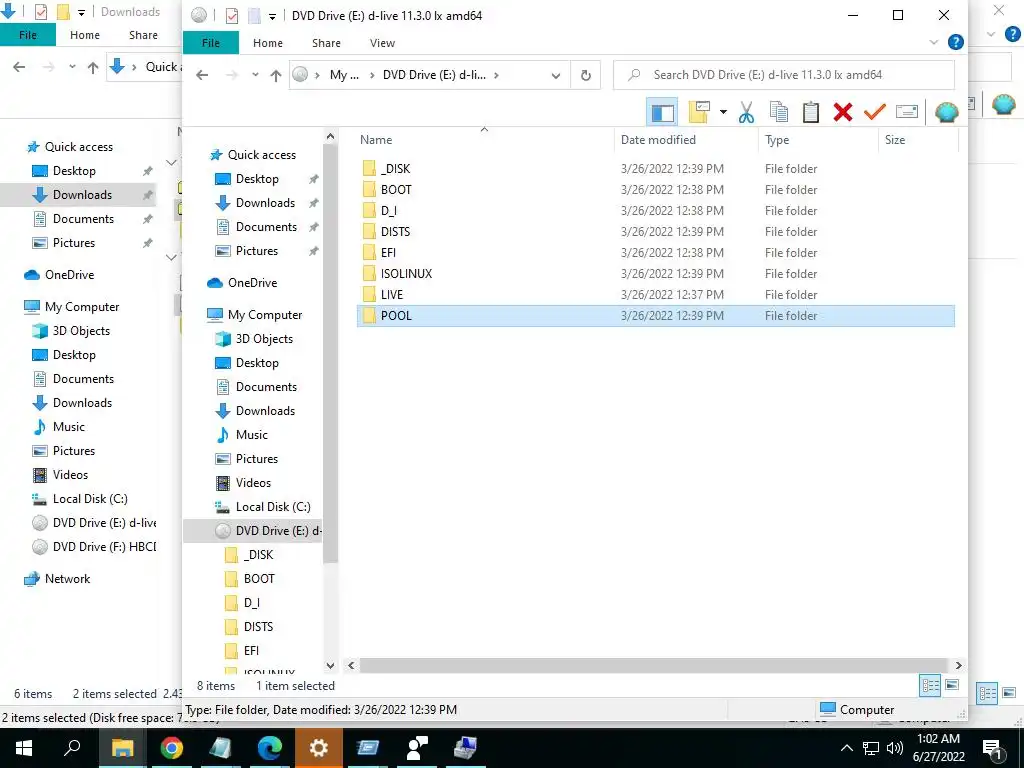Click the Copy toolbar icon
1024x768 pixels.
pos(778,112)
